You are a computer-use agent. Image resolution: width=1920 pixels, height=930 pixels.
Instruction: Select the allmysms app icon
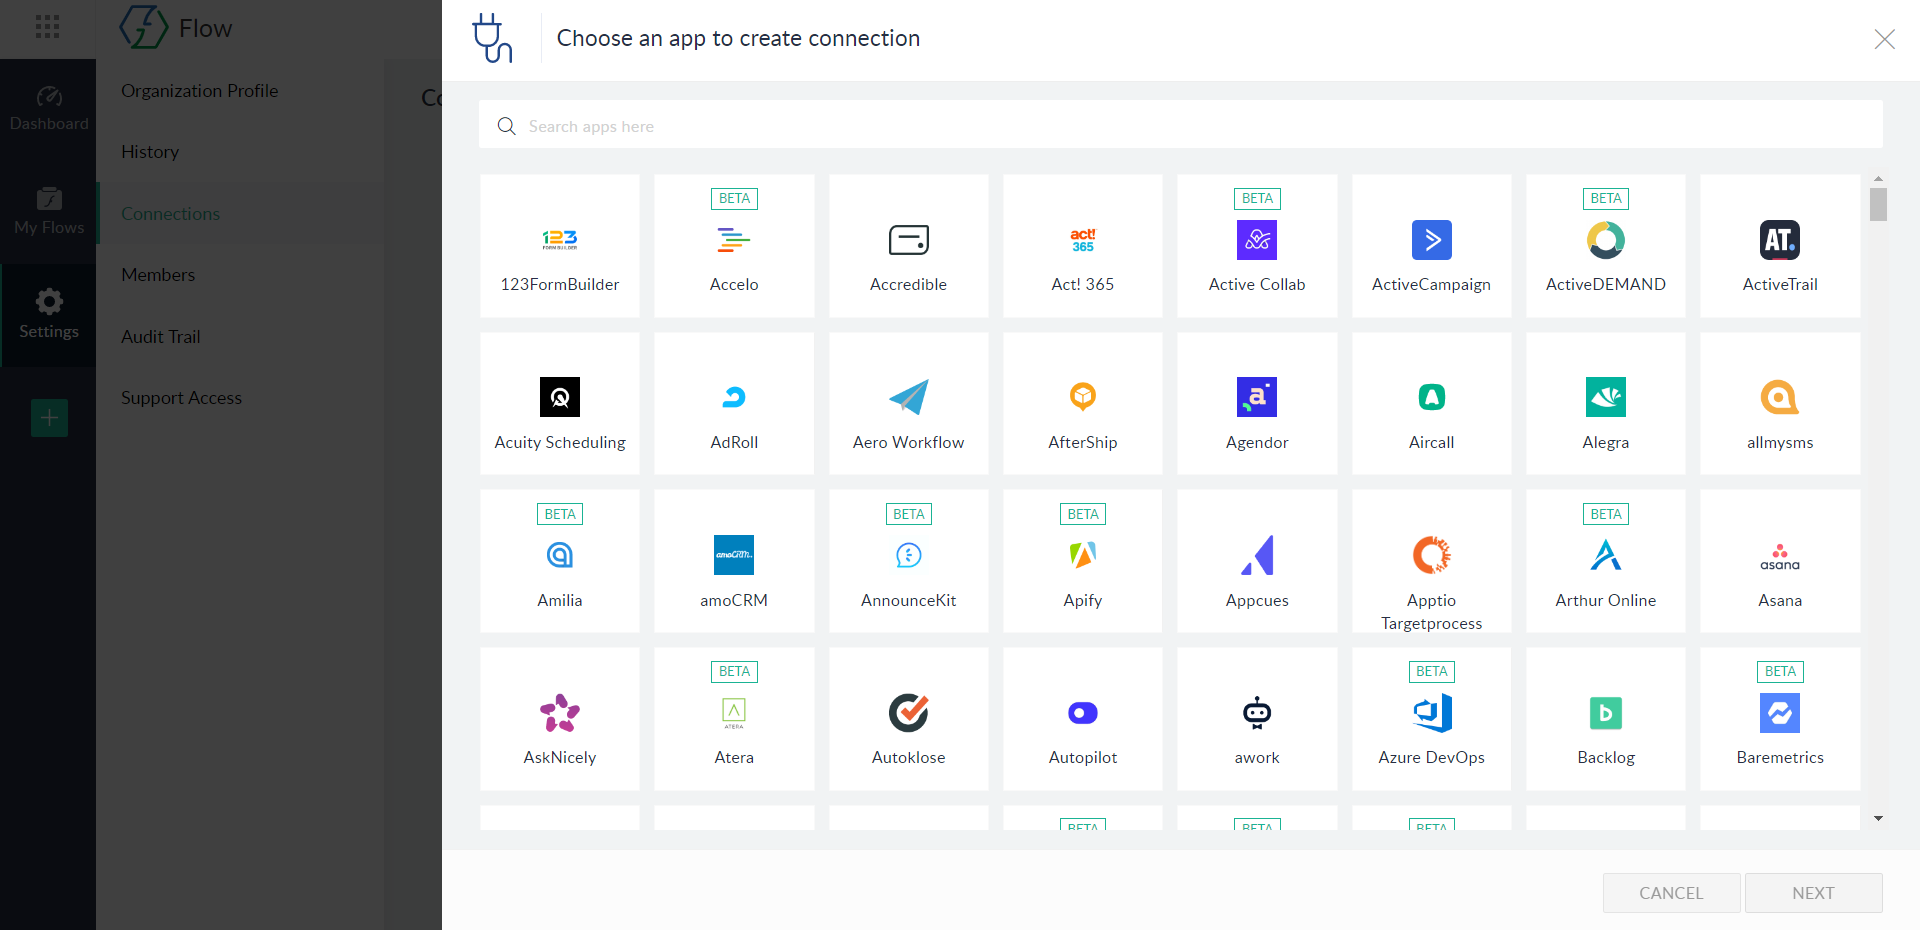(1780, 397)
